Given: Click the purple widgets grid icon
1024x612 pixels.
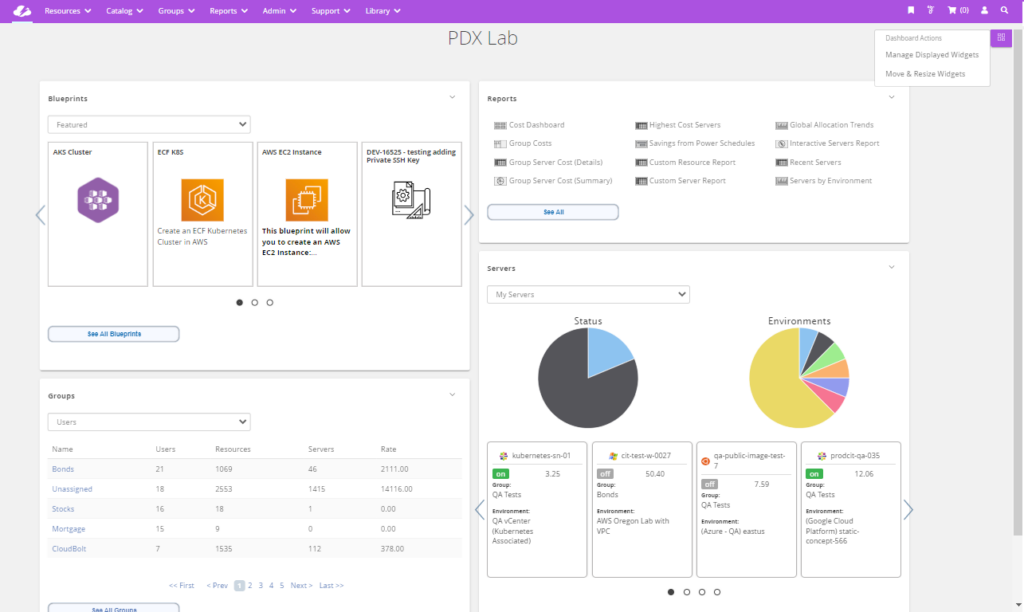Looking at the screenshot, I should (1001, 37).
